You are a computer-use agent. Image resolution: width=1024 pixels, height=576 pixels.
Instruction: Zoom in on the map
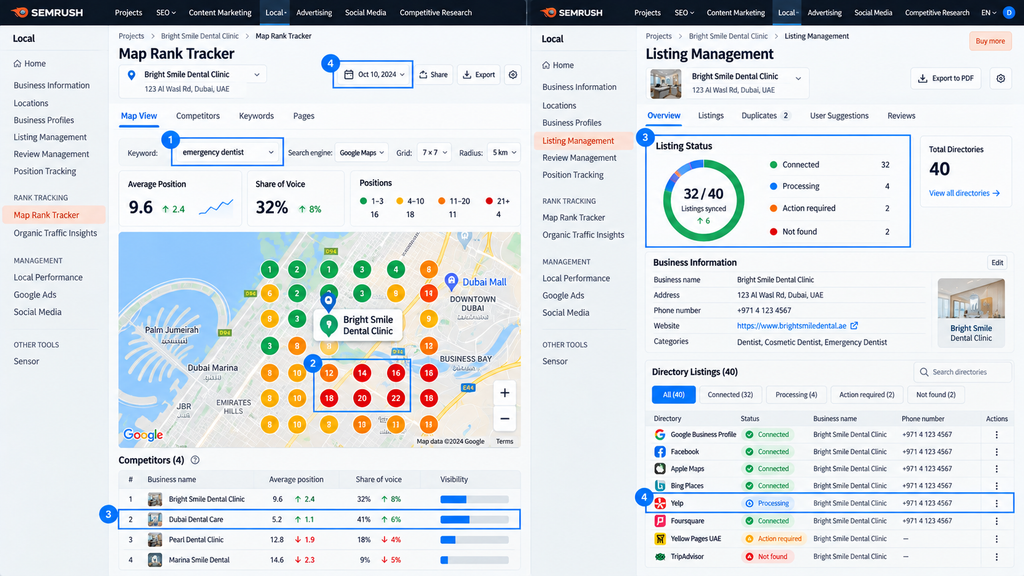(505, 393)
